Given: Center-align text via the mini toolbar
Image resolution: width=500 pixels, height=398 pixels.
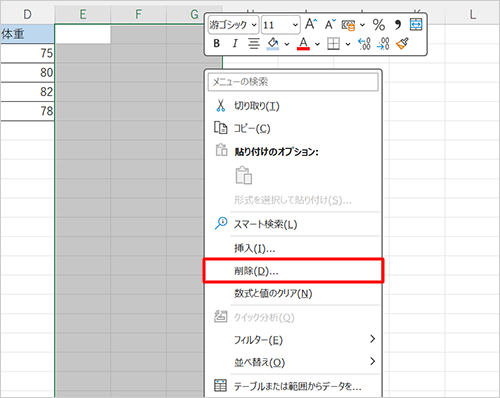Looking at the screenshot, I should pos(254,43).
